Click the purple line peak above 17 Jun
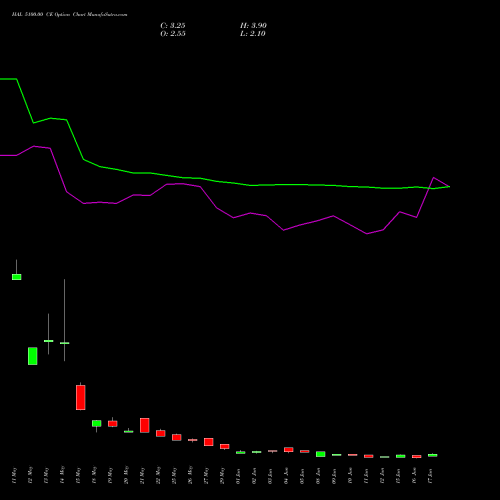Image resolution: width=500 pixels, height=500 pixels. click(434, 178)
